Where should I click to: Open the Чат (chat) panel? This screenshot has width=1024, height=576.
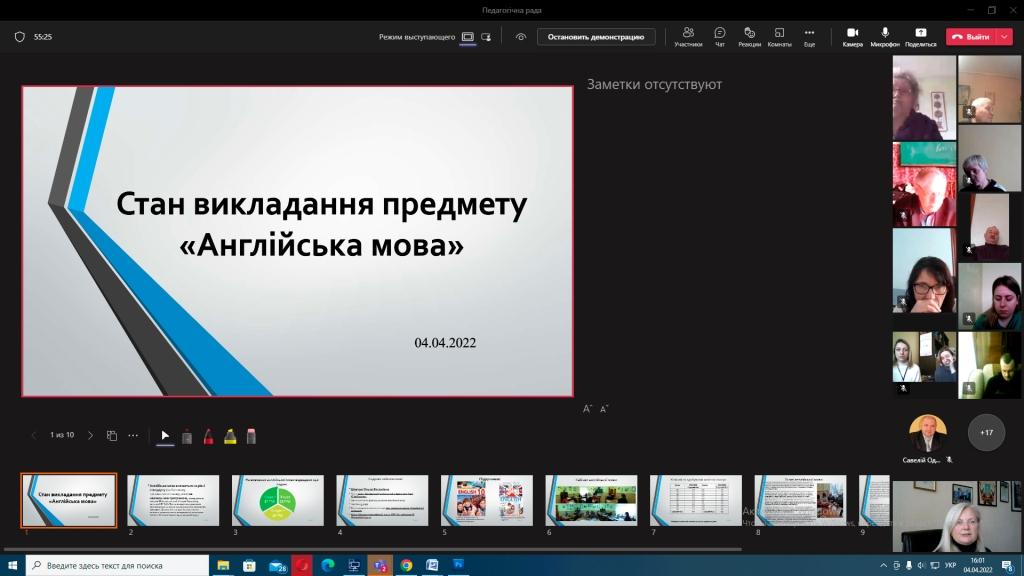click(720, 36)
